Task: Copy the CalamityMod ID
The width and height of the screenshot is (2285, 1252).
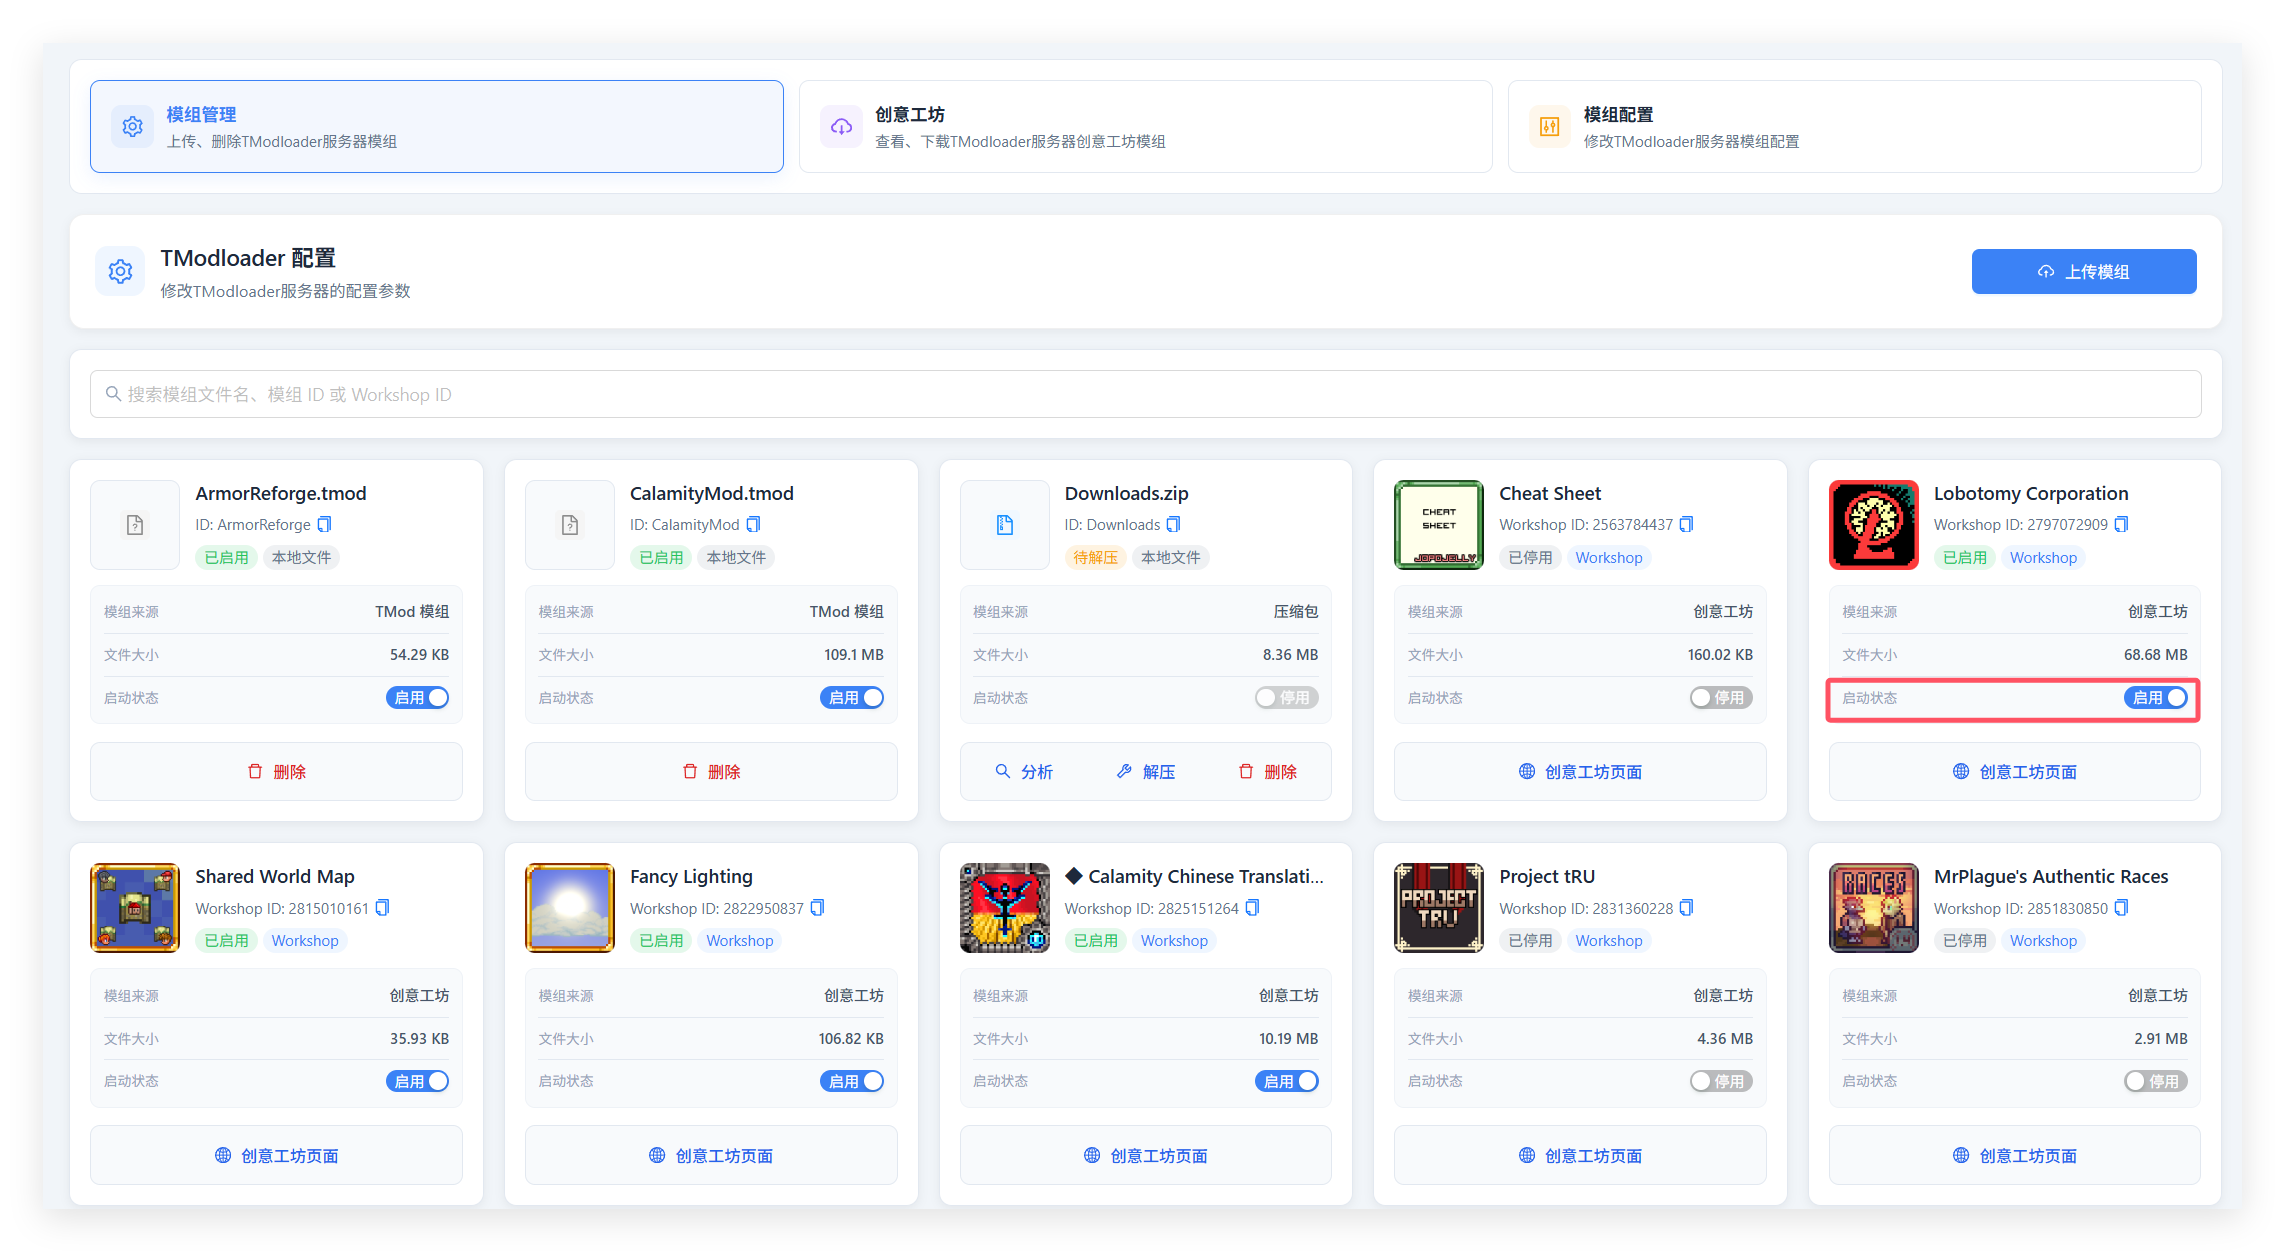Action: coord(754,524)
